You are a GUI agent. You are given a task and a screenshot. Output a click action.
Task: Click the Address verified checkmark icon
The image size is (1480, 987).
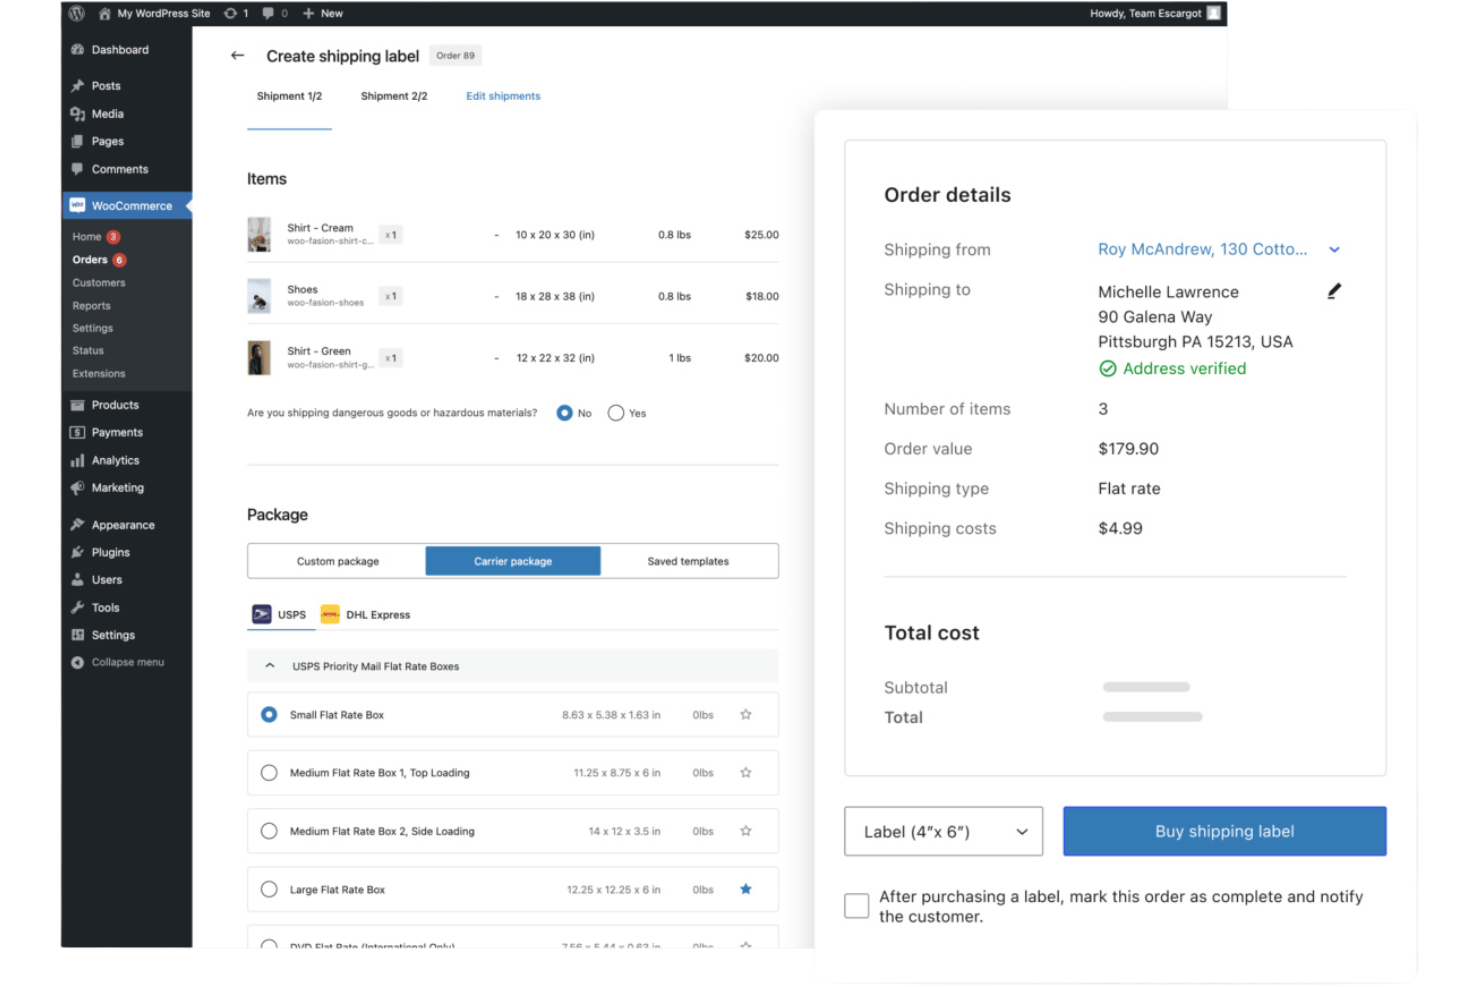(1107, 369)
